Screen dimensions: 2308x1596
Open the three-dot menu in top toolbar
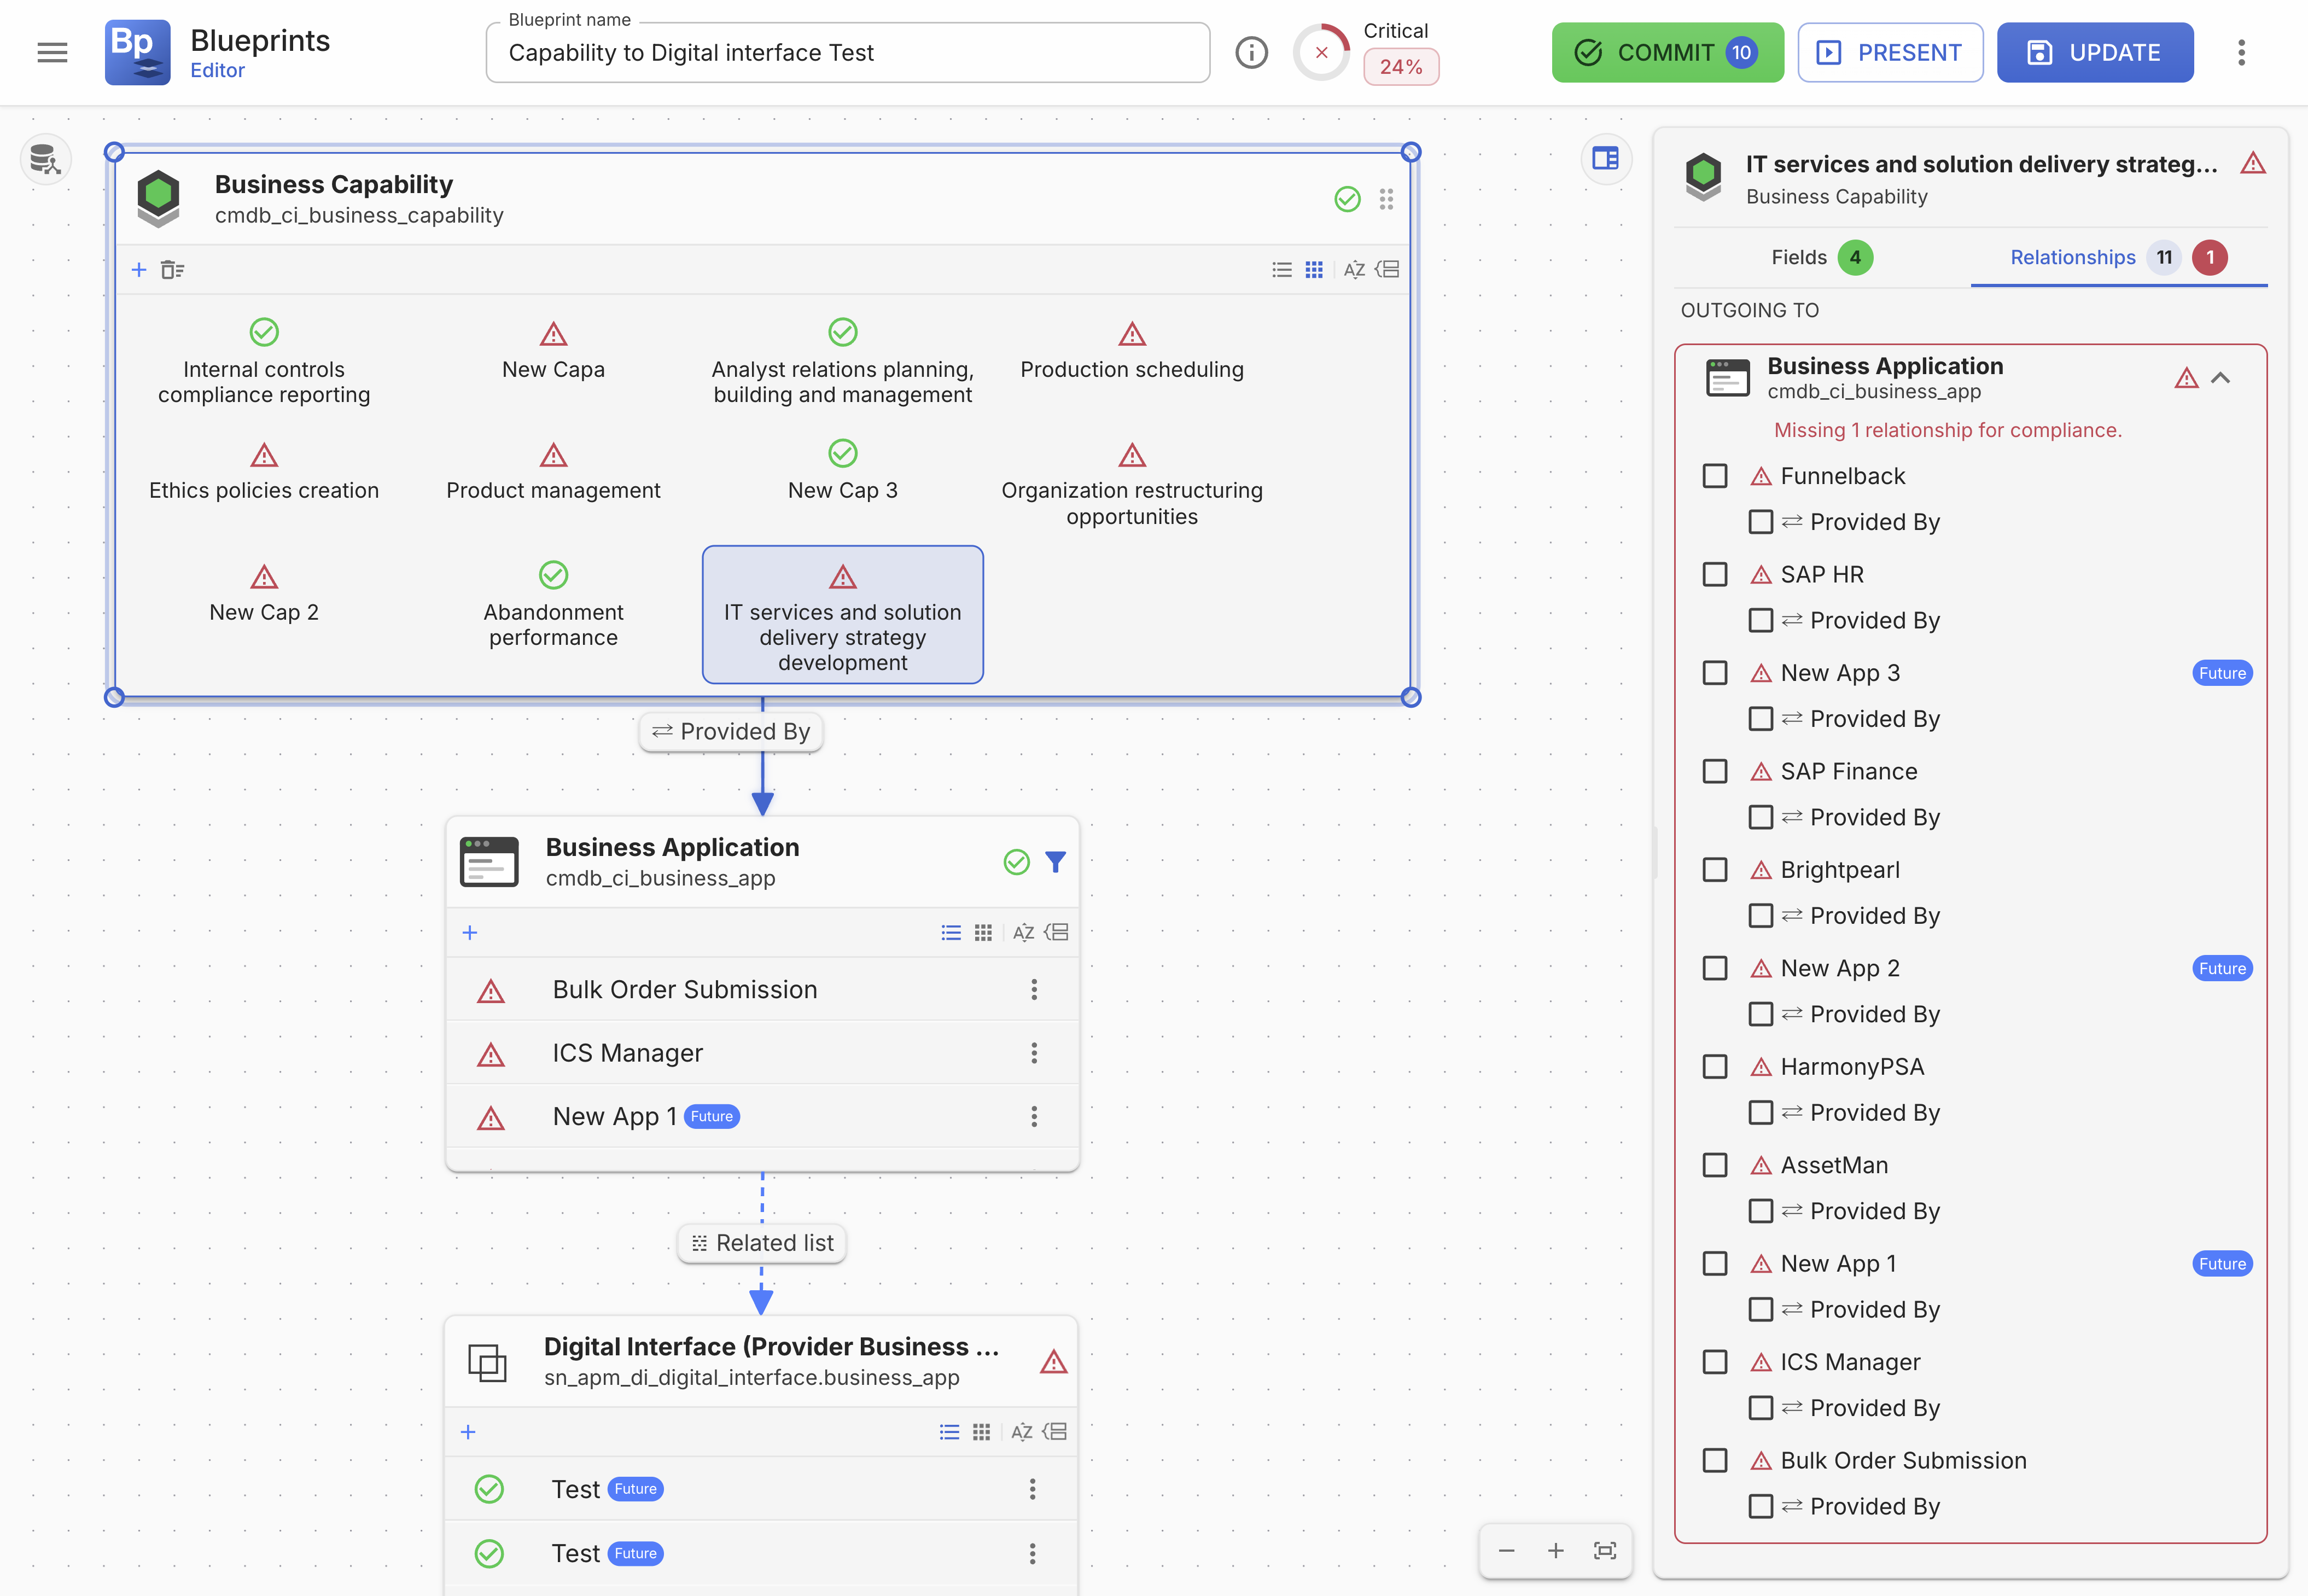[2242, 52]
